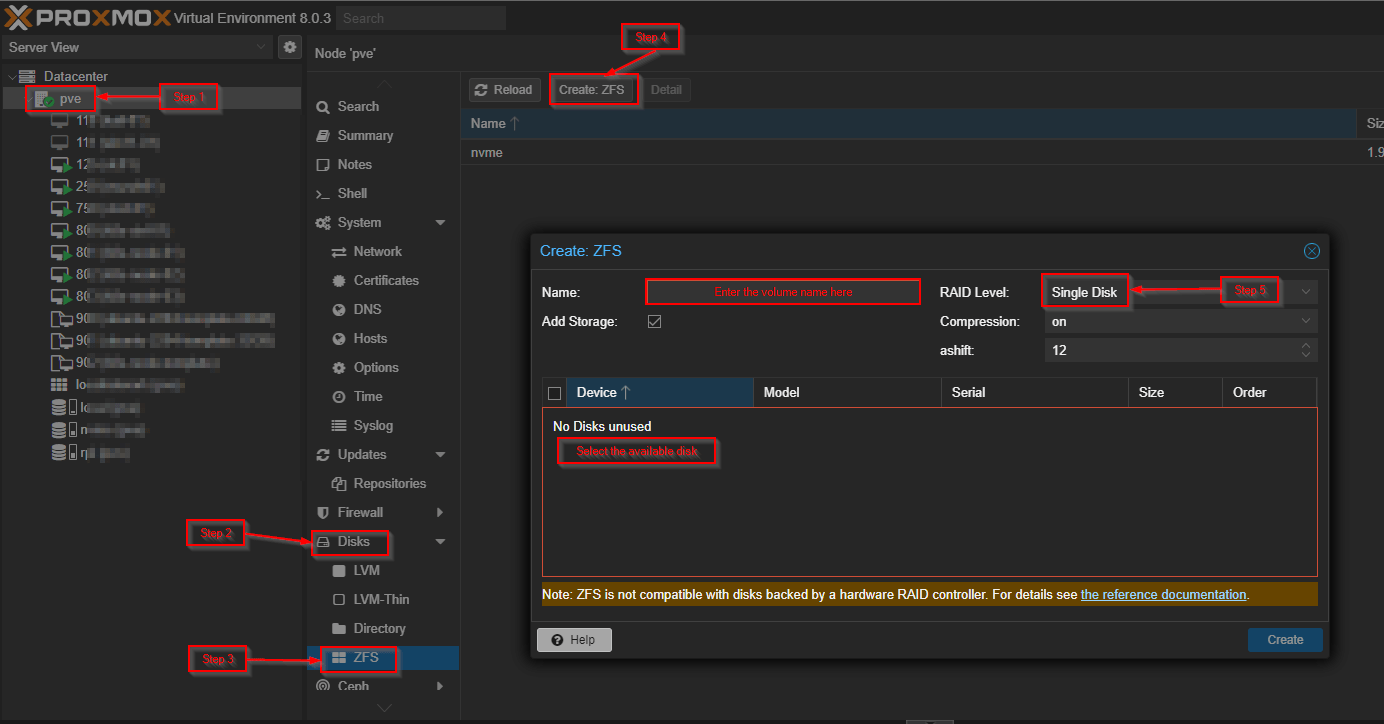Open the gear settings beside Server View
This screenshot has height=724, width=1384.
pyautogui.click(x=289, y=47)
